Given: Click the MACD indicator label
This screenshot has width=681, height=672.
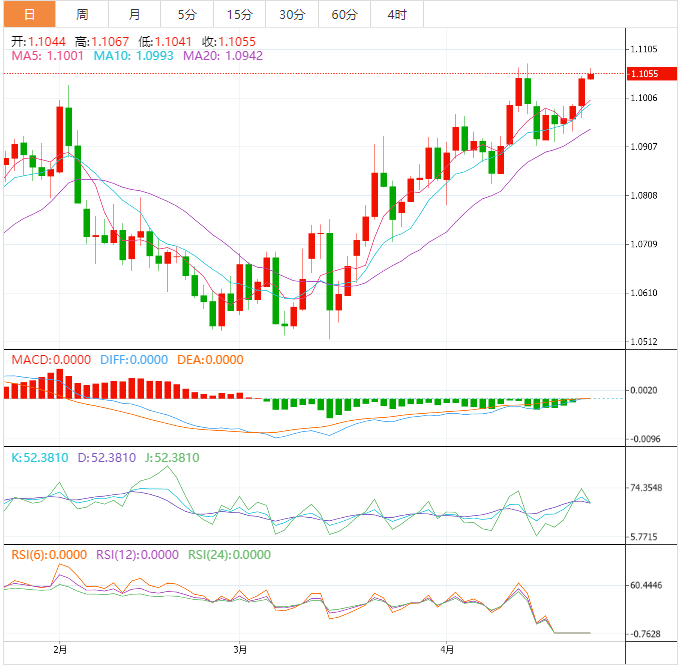Looking at the screenshot, I should 50,360.
